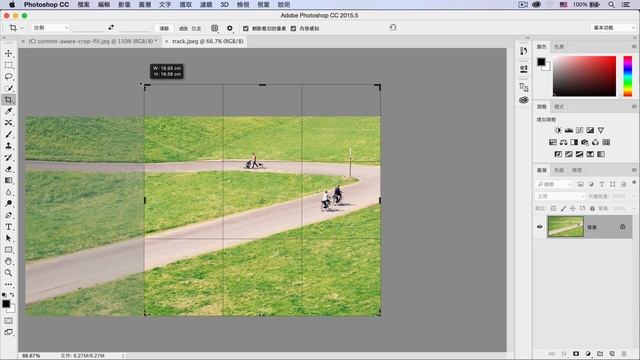Select the Dodge tool
This screenshot has height=360, width=640.
point(9,203)
